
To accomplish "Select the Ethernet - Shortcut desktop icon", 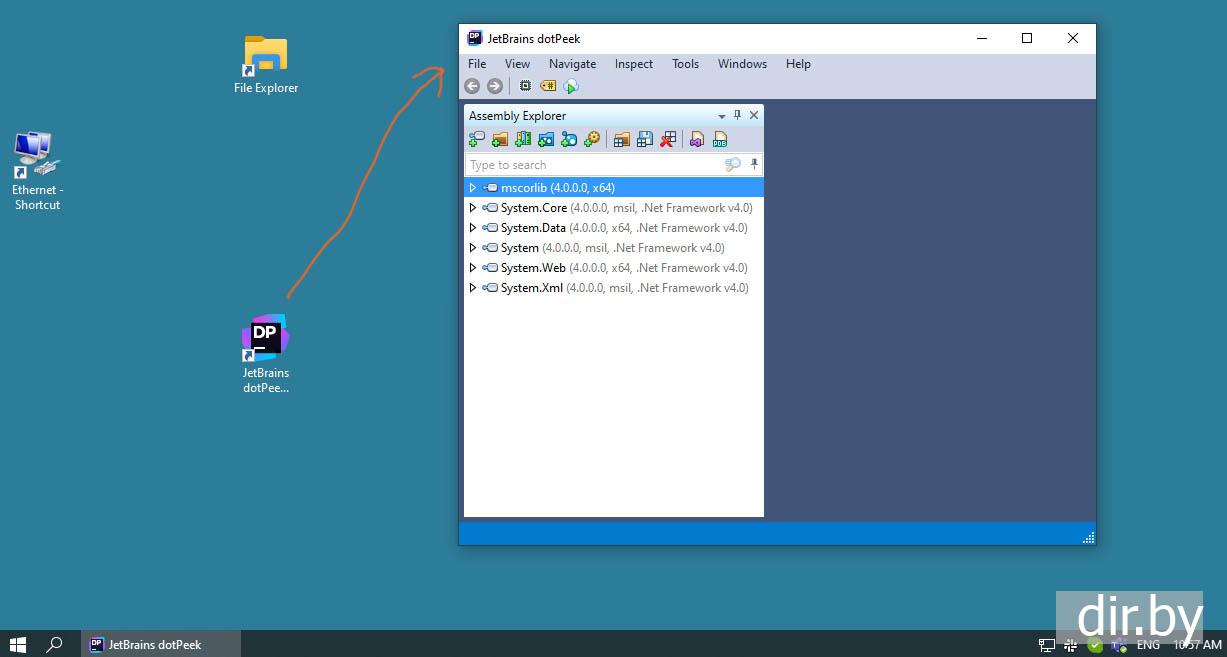I will 37,170.
